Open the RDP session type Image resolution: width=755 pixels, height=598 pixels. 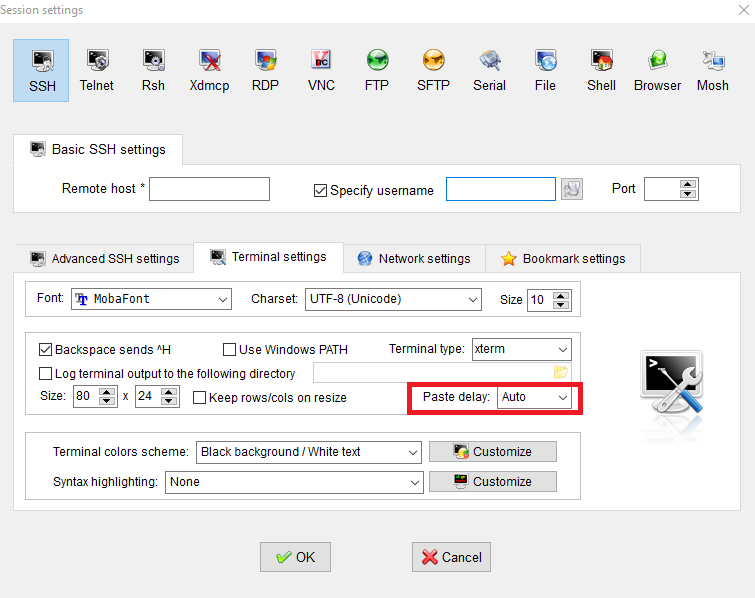coord(265,70)
